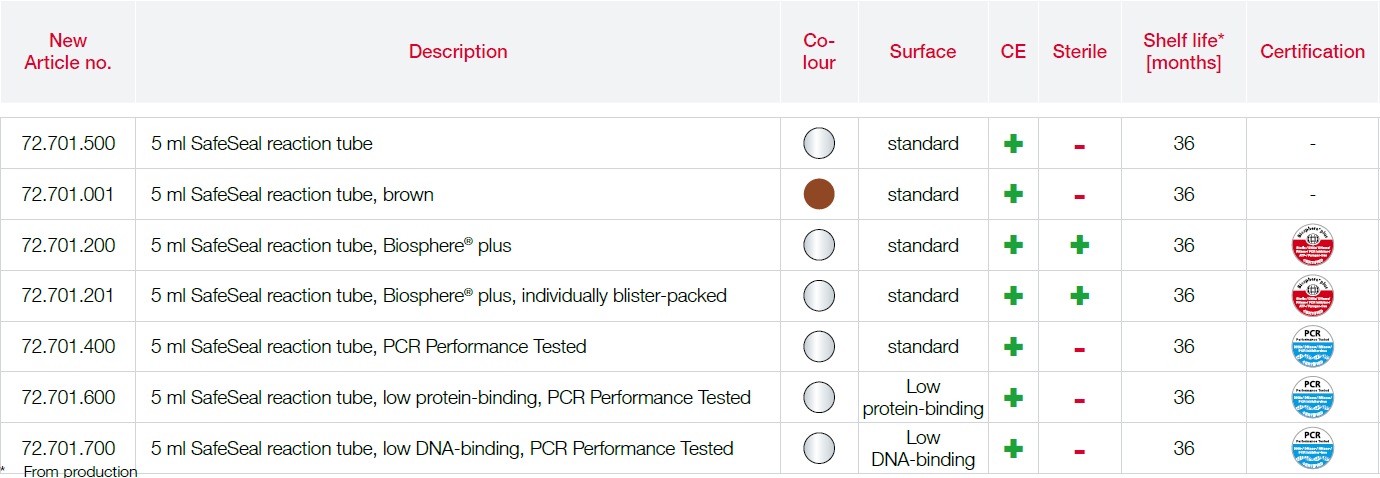The width and height of the screenshot is (1380, 478).
Task: Click green Sterile plus in 72.701.200 row
Action: (1079, 245)
